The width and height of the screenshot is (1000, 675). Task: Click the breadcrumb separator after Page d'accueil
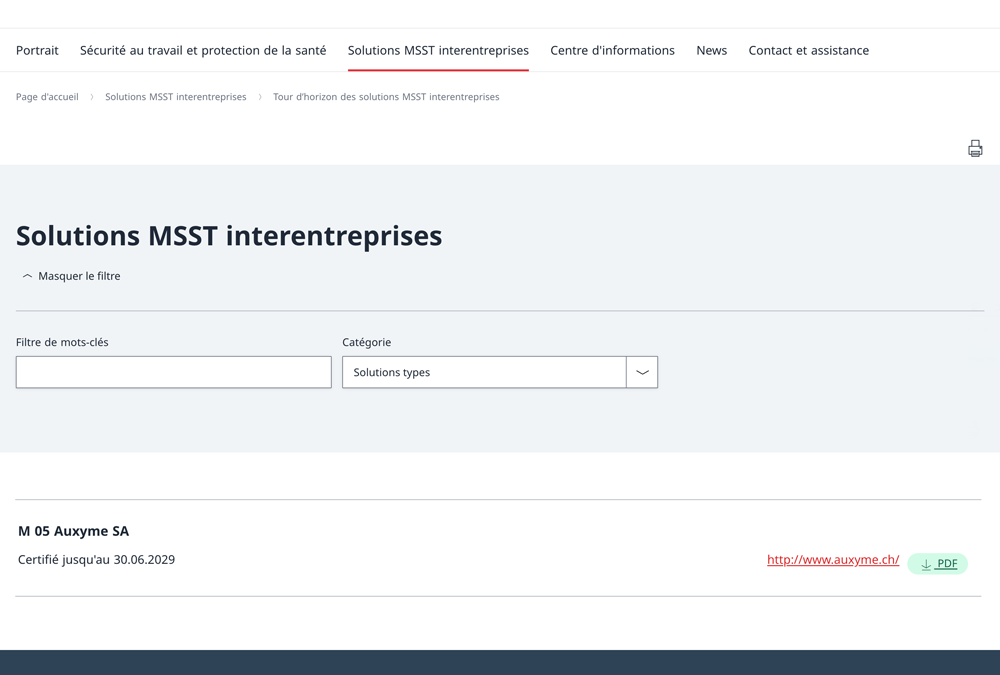click(x=90, y=97)
